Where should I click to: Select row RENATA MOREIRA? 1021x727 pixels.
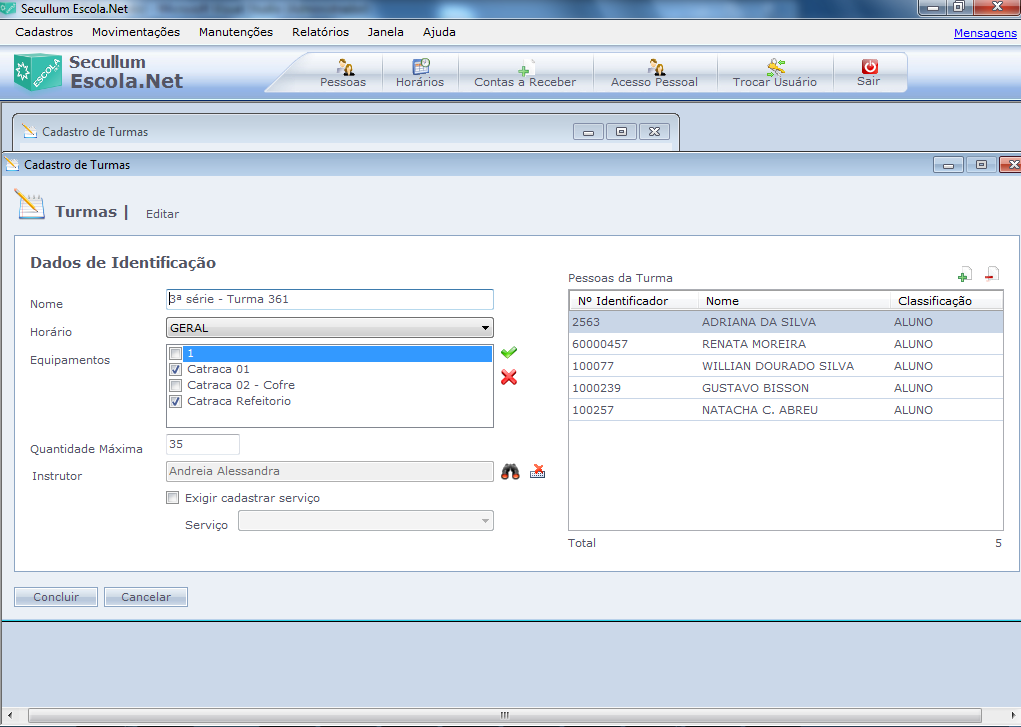(x=786, y=344)
